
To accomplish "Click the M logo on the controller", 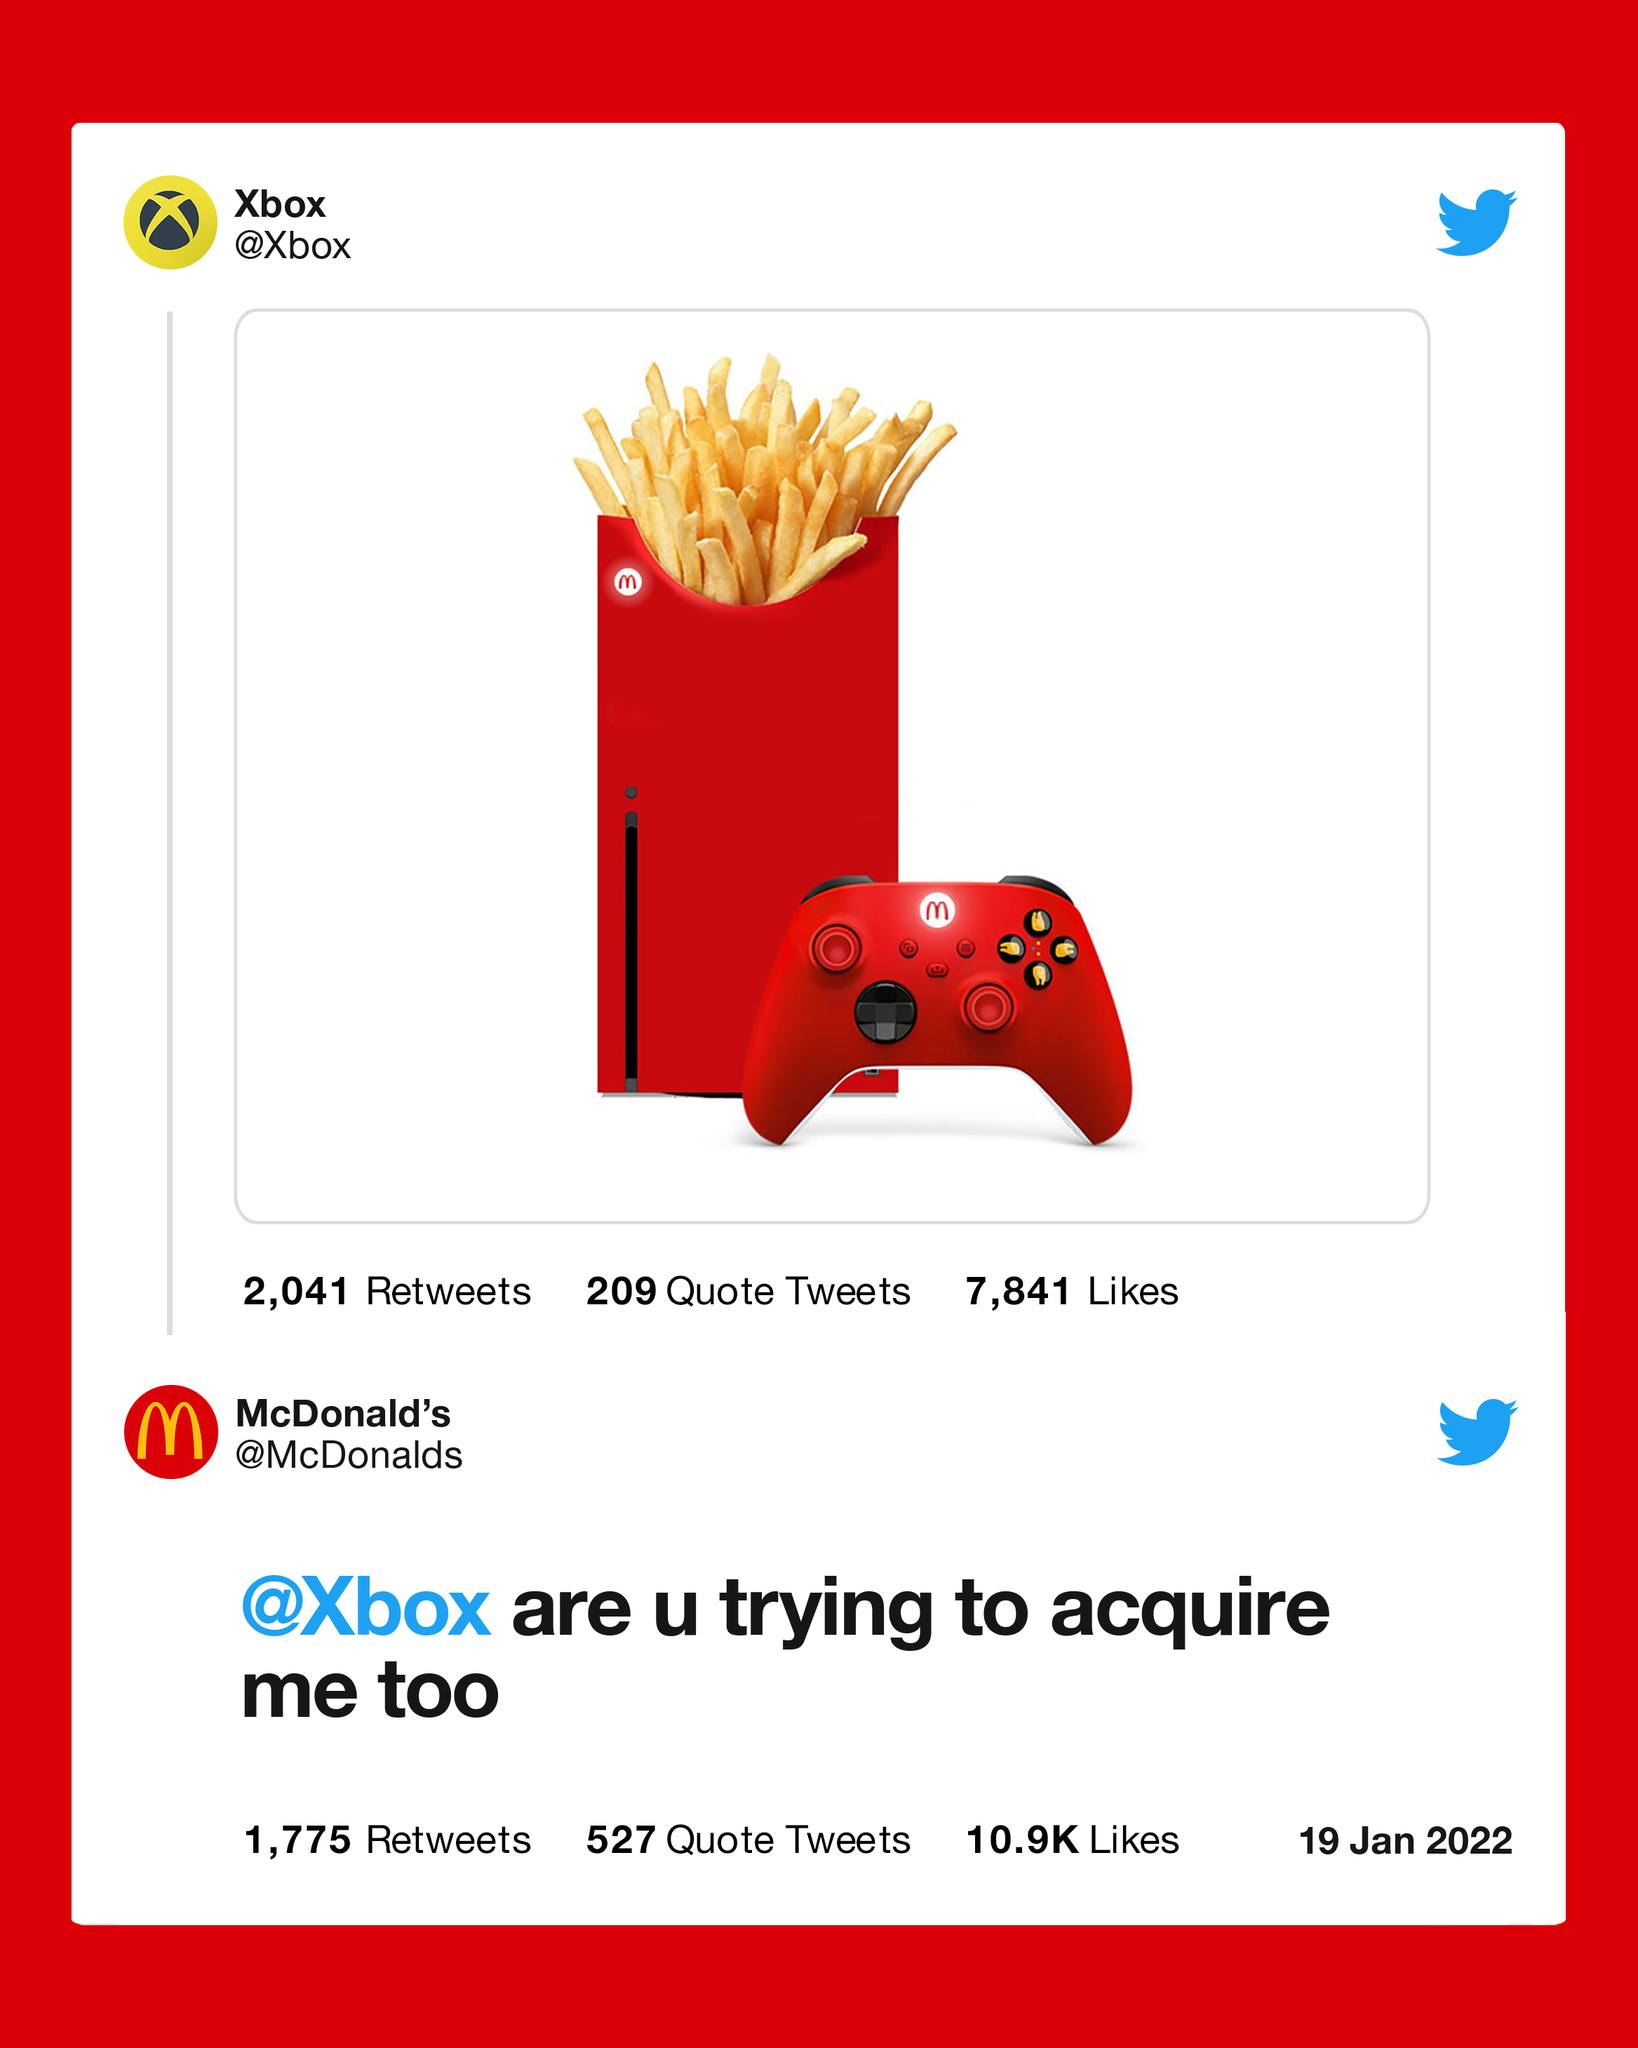I will (937, 910).
